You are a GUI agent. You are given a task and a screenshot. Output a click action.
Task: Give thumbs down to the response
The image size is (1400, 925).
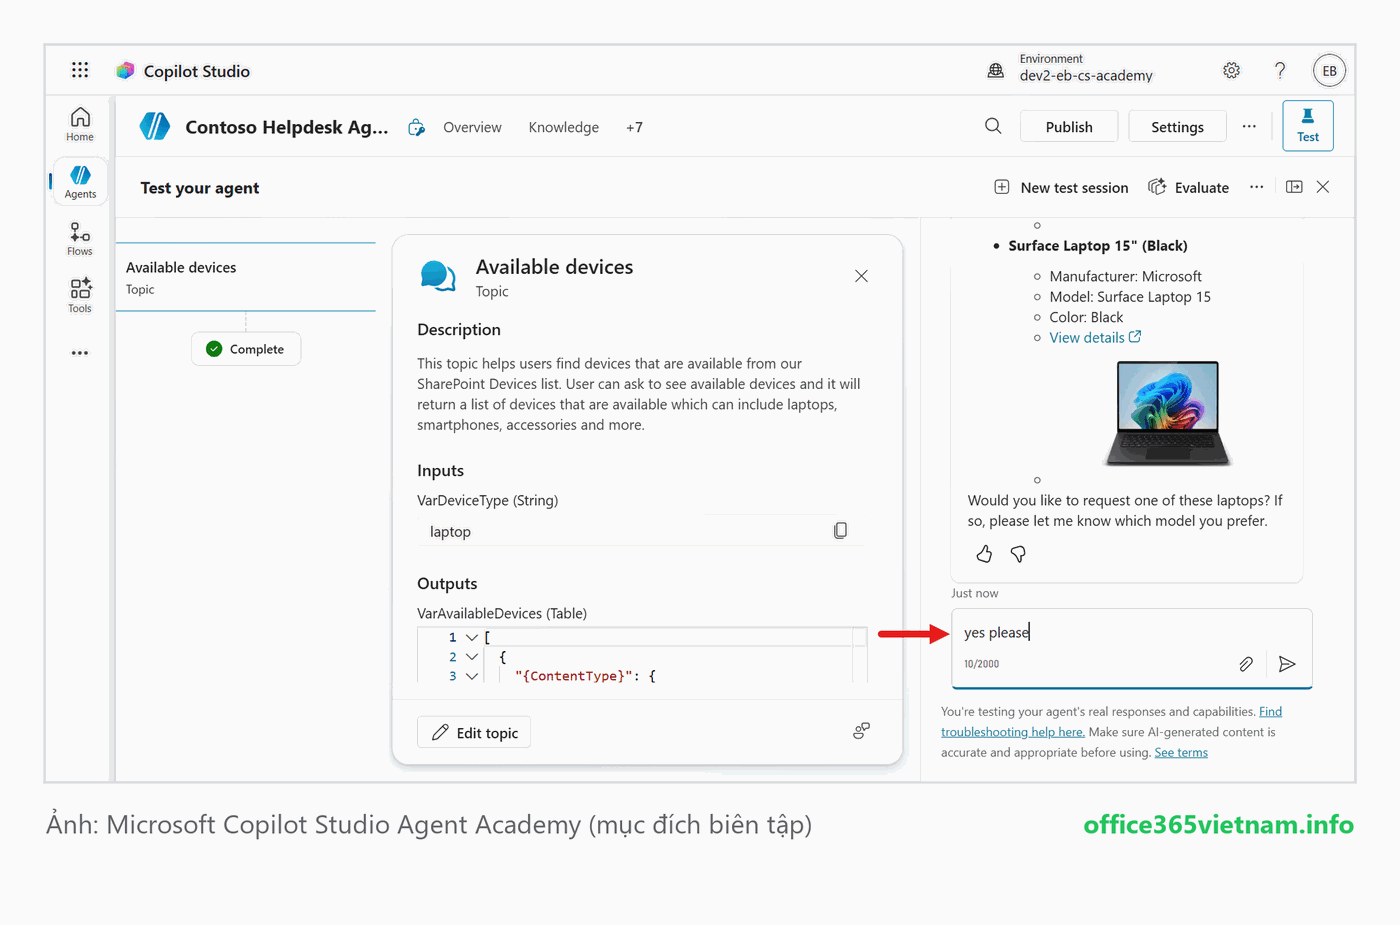coord(1018,554)
